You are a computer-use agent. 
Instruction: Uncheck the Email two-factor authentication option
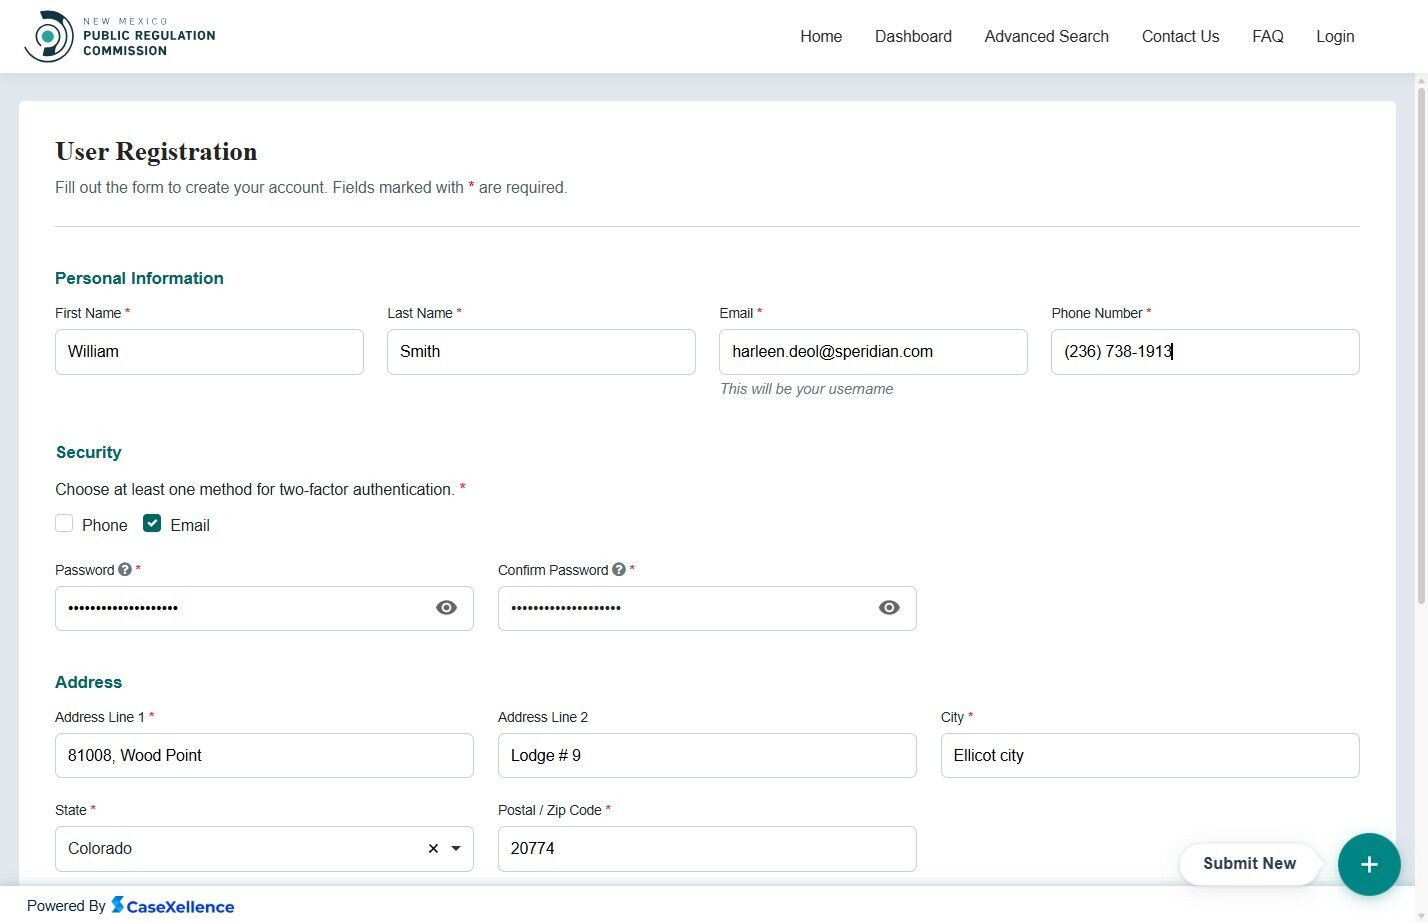151,523
